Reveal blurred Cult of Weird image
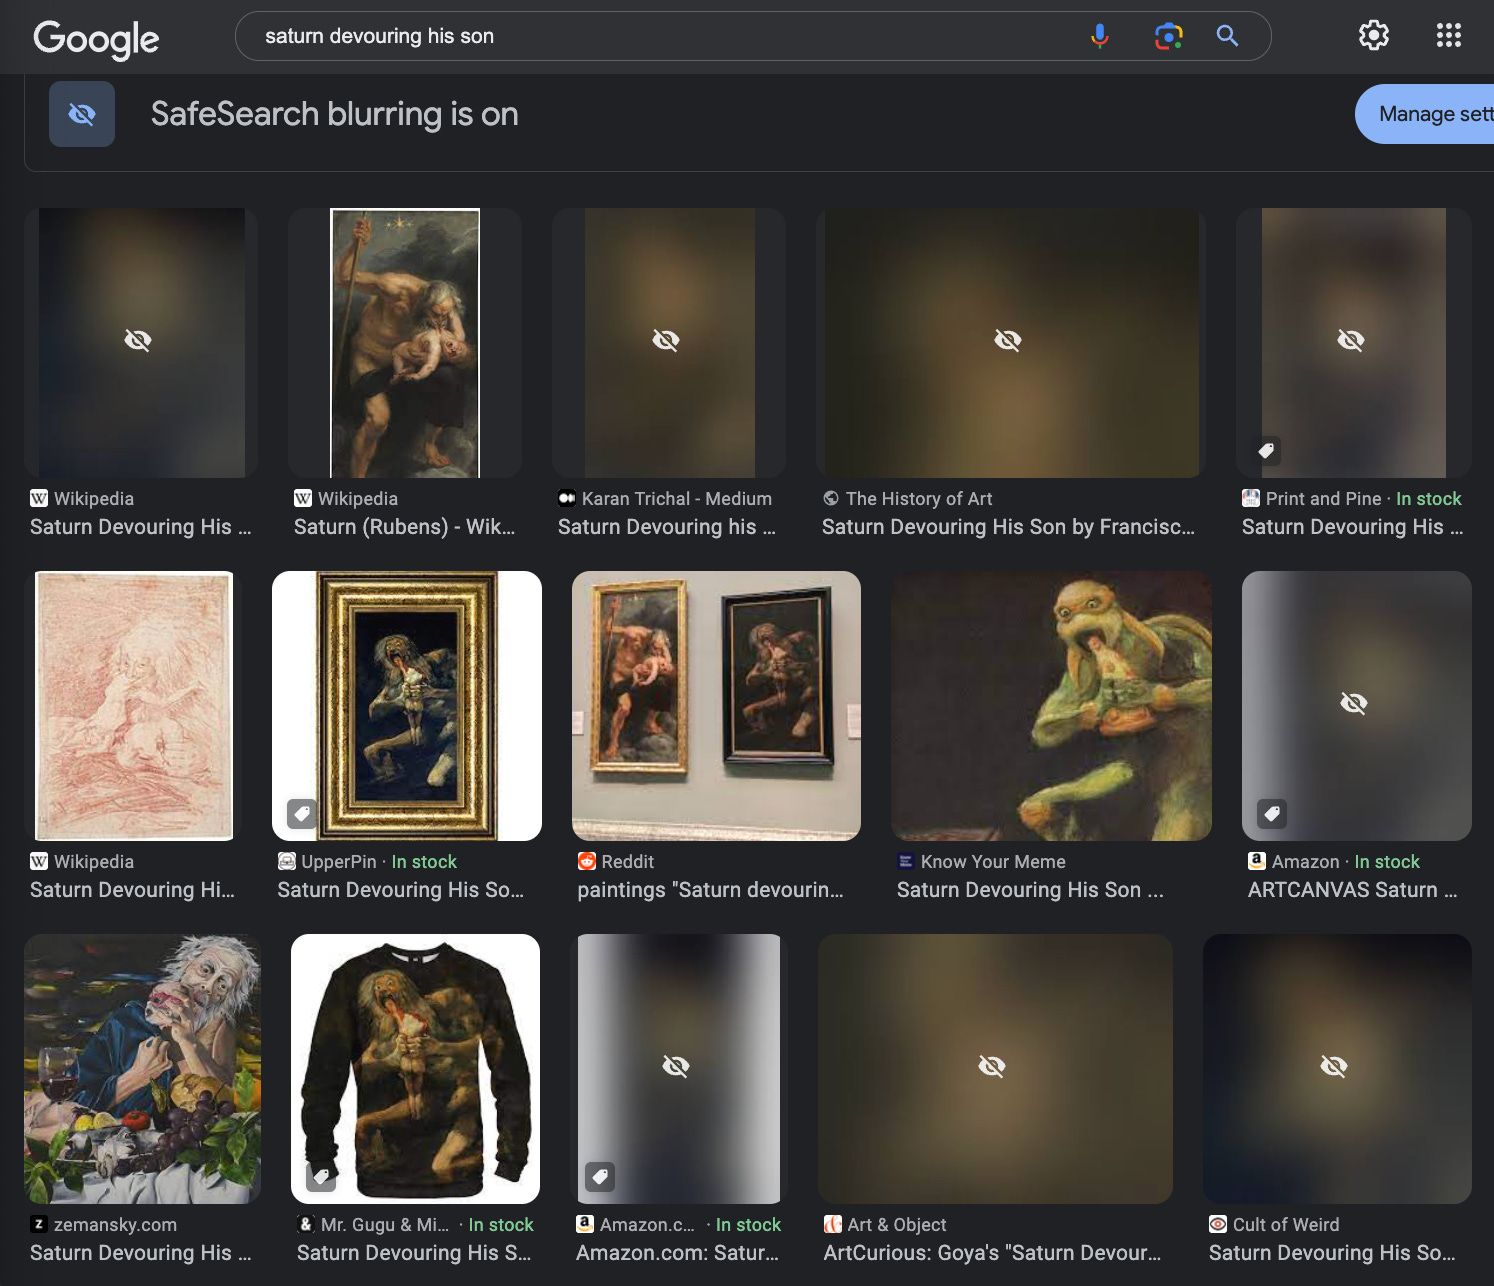 (1334, 1067)
